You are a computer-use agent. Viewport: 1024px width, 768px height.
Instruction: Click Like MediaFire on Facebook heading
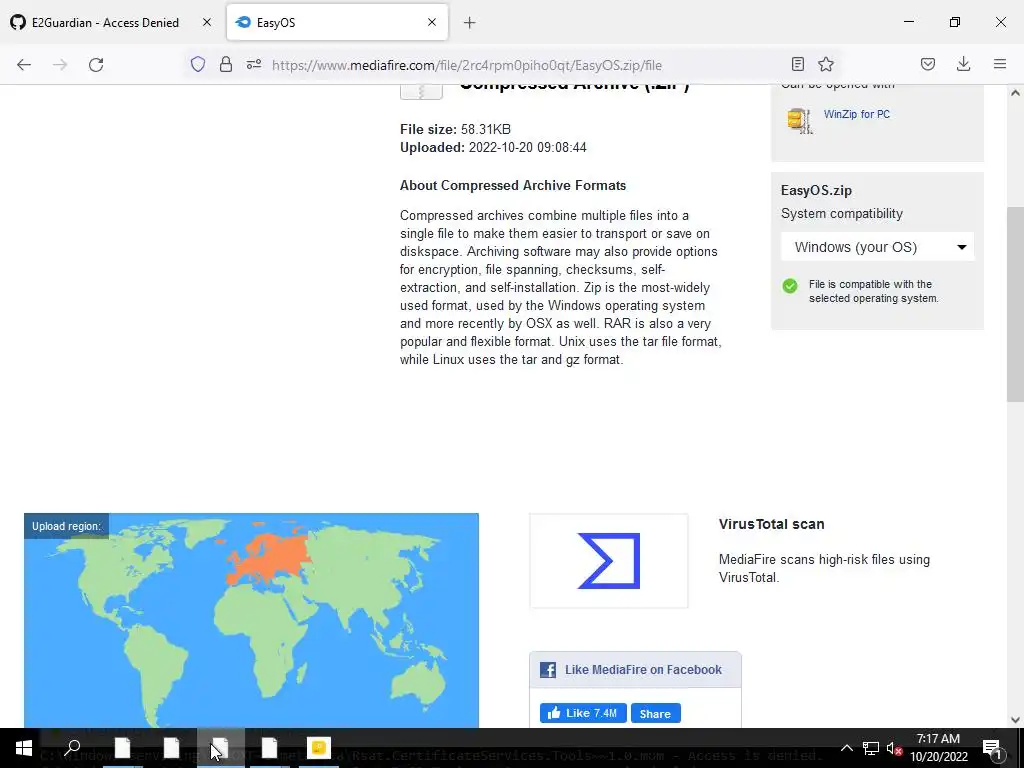tap(643, 670)
